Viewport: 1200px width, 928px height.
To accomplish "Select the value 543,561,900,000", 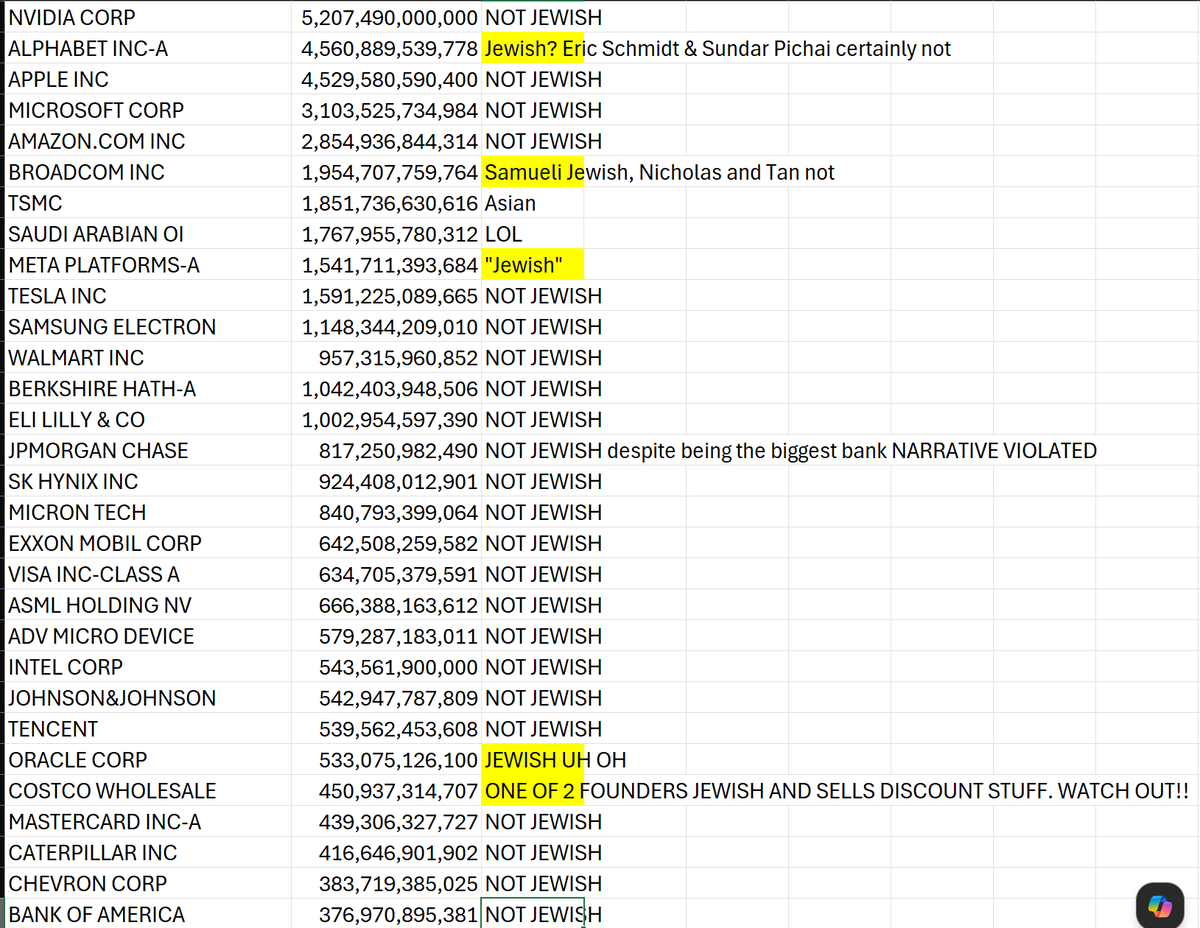I will click(399, 667).
